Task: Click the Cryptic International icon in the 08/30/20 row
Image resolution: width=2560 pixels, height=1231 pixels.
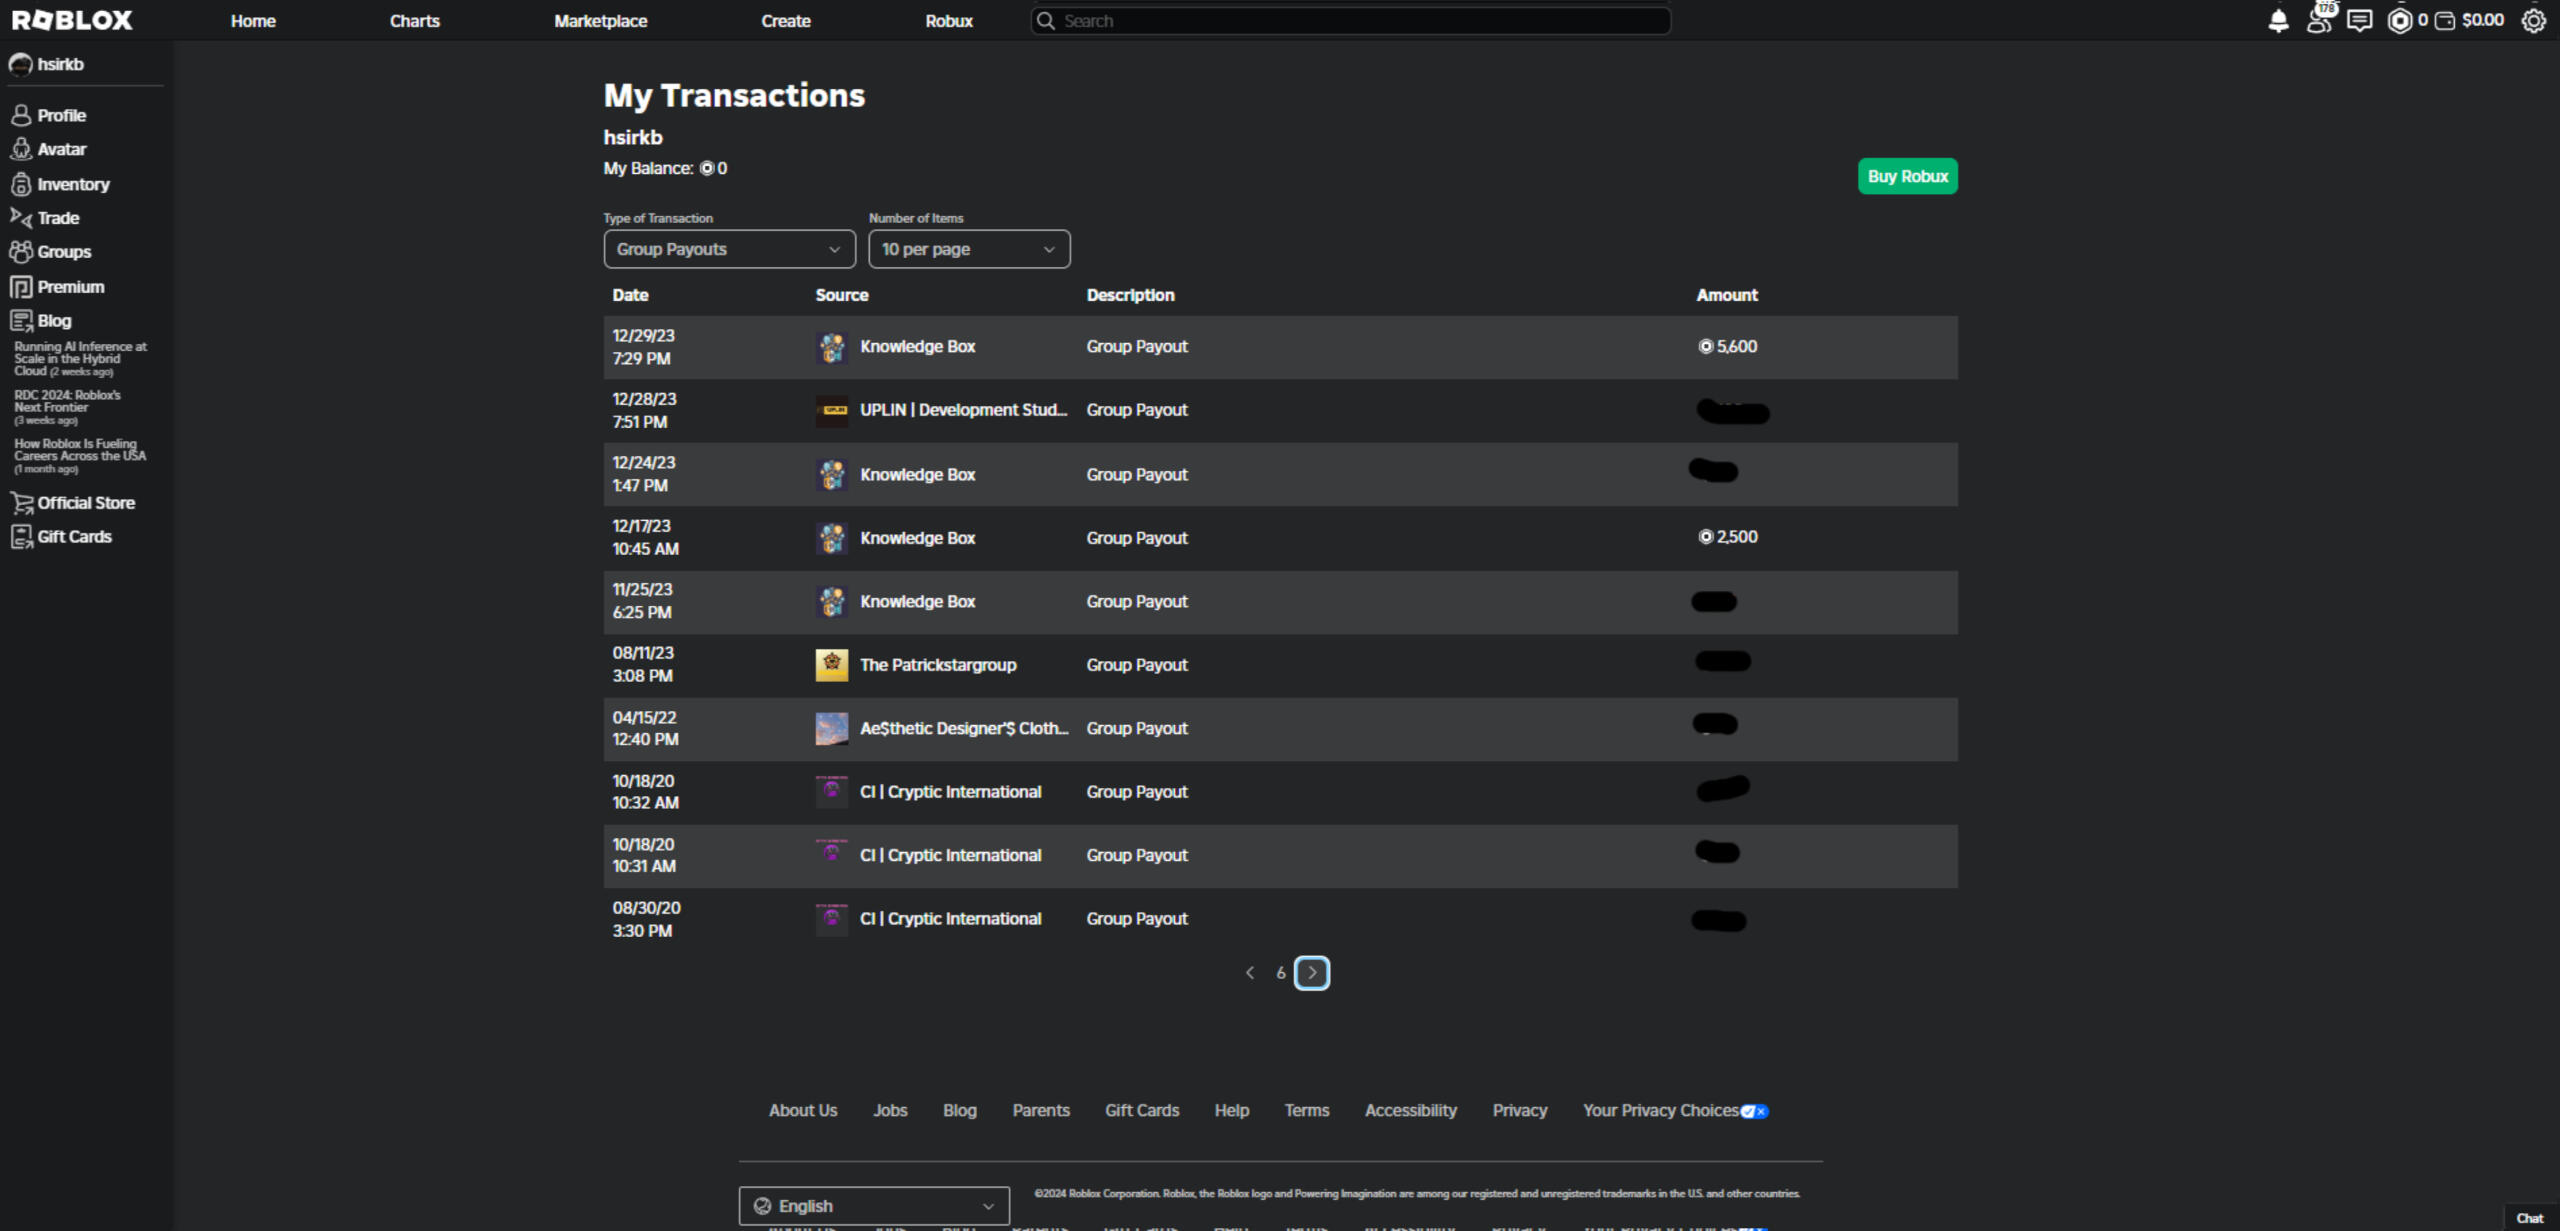Action: (832, 919)
